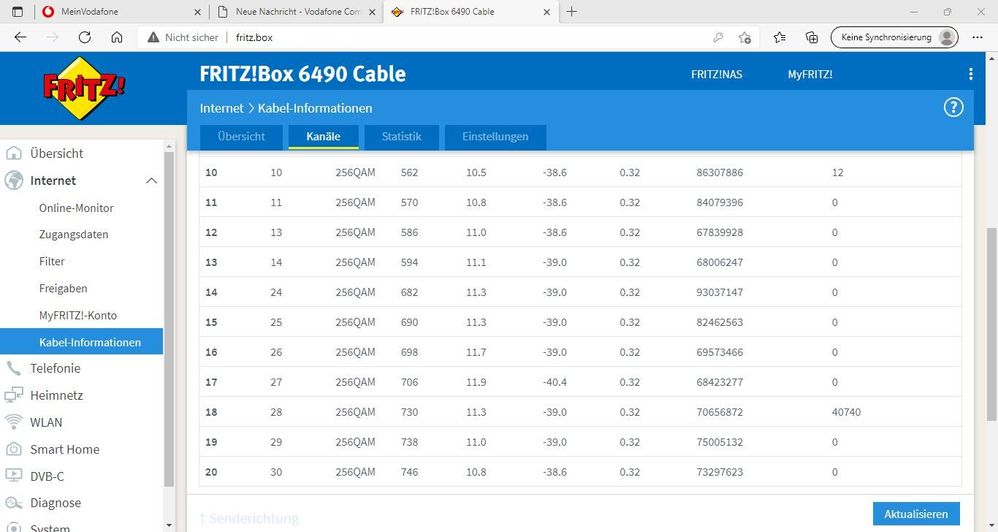Open FRITZ!NAS link in header
This screenshot has height=532, width=998.
[717, 74]
